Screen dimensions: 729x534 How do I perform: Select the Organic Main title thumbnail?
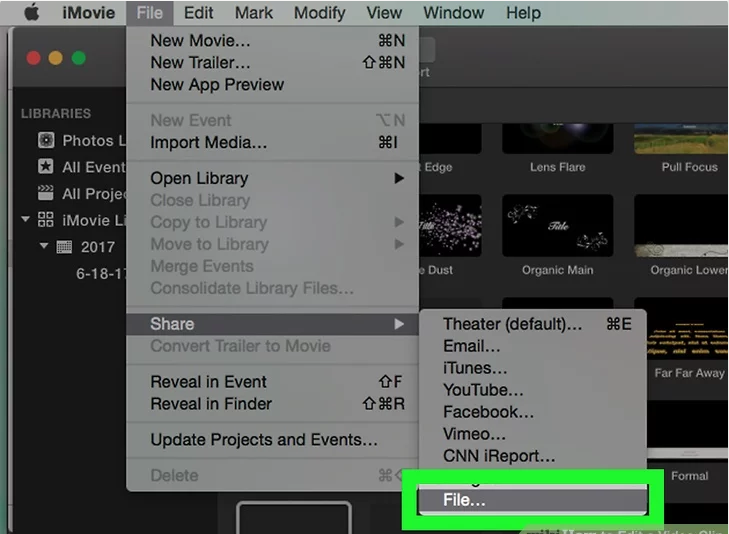pos(557,225)
